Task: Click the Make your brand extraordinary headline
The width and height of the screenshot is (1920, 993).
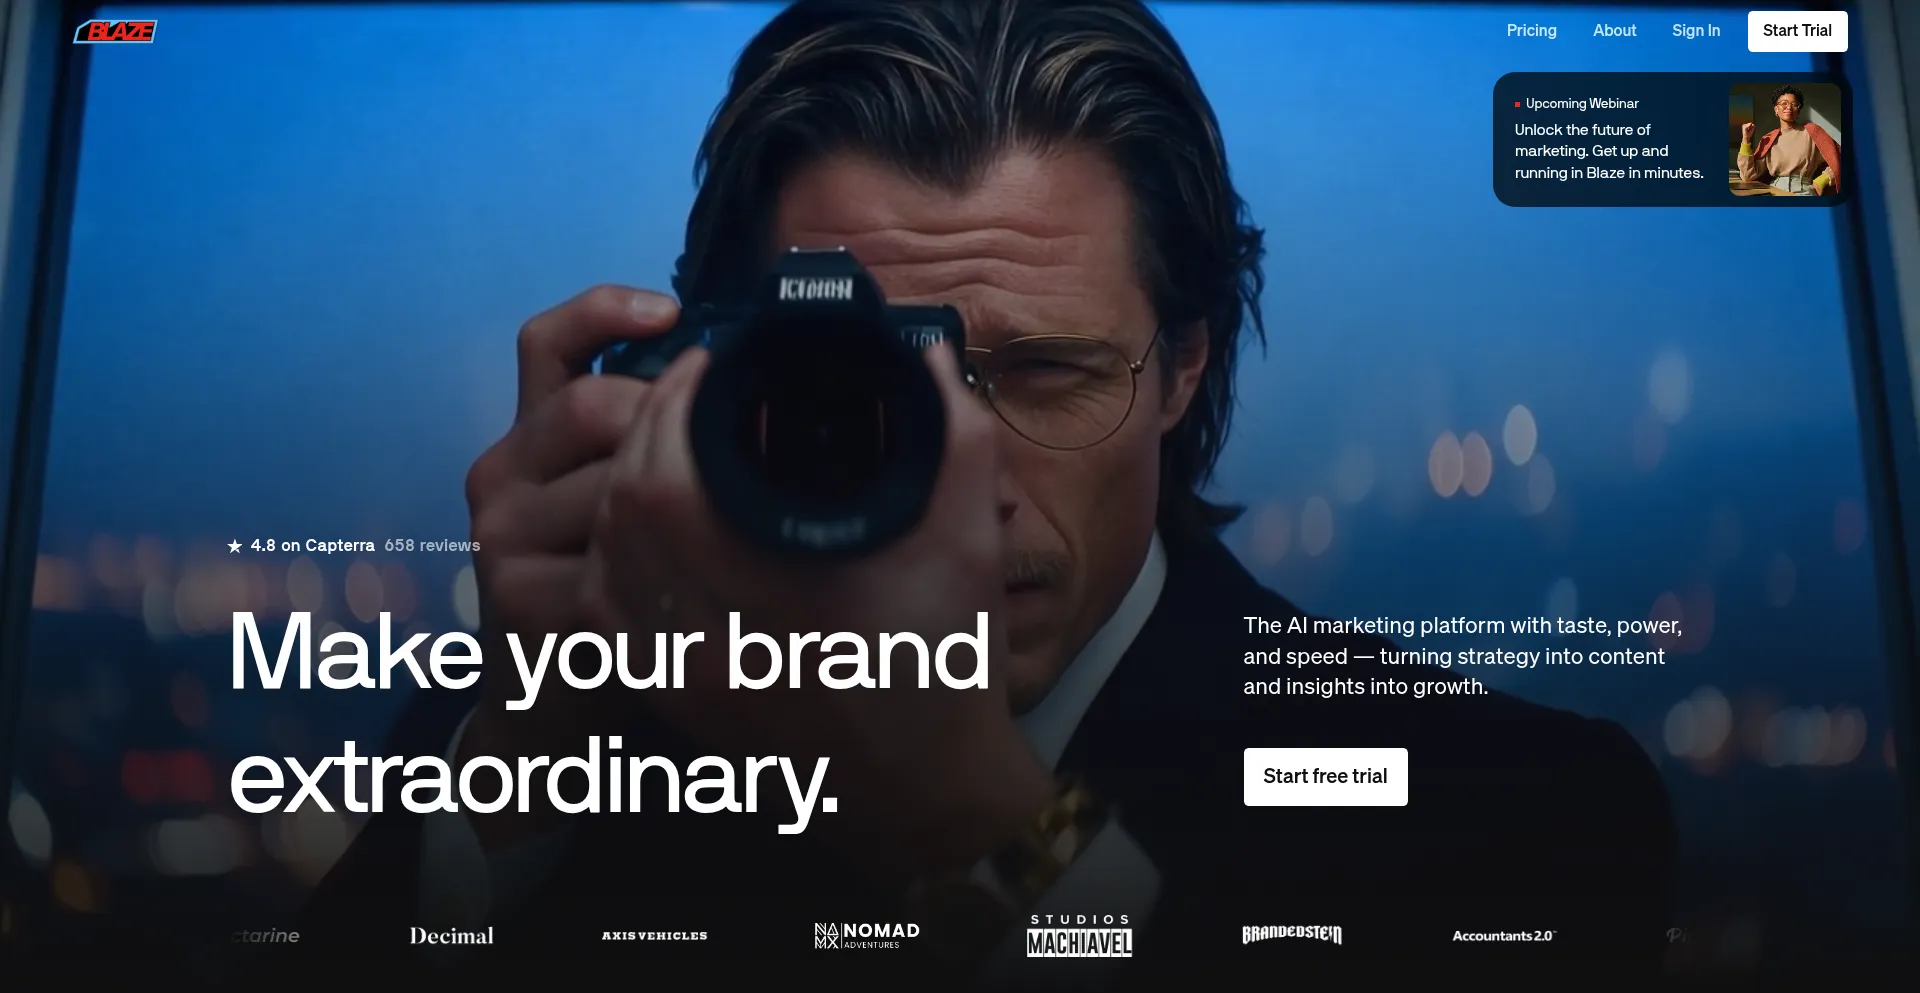Action: tap(609, 715)
